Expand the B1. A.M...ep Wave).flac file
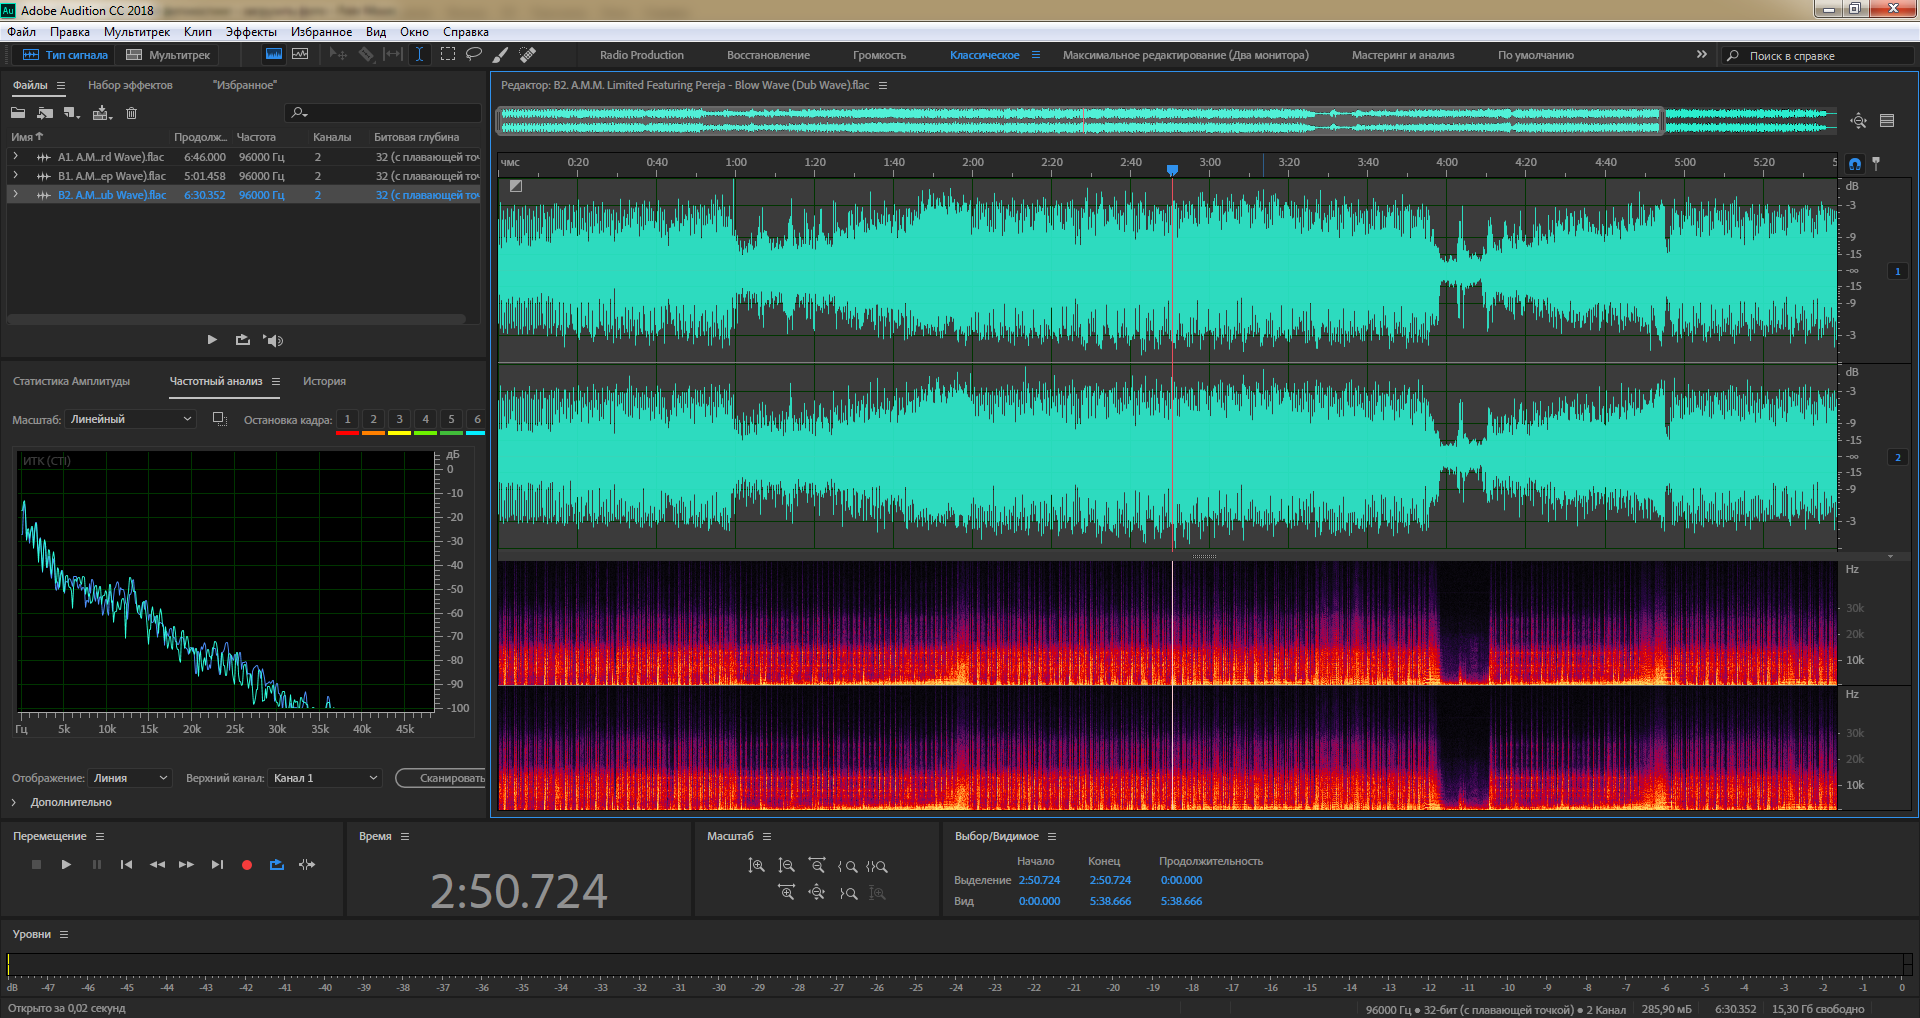Viewport: 1920px width, 1018px height. pyautogui.click(x=15, y=176)
